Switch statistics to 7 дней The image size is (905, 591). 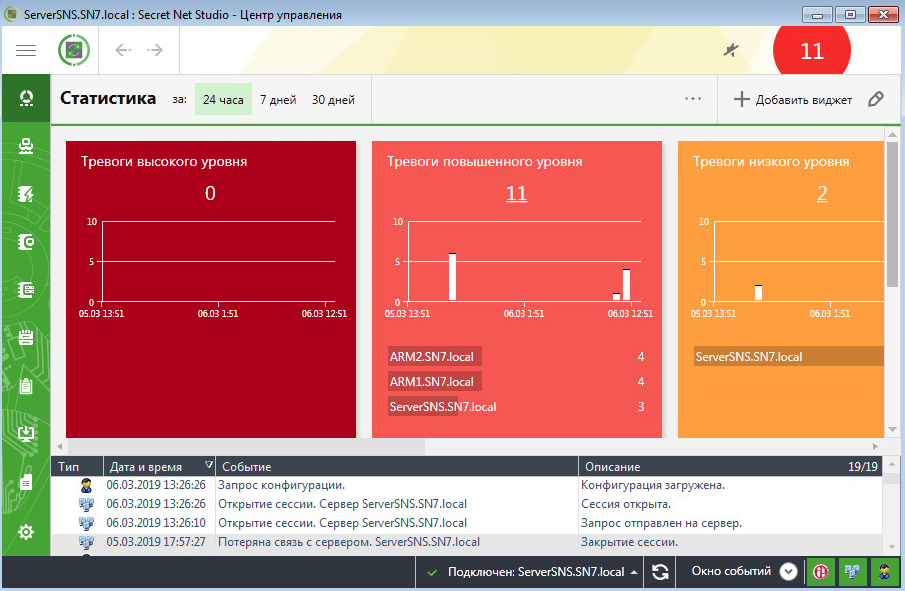278,99
